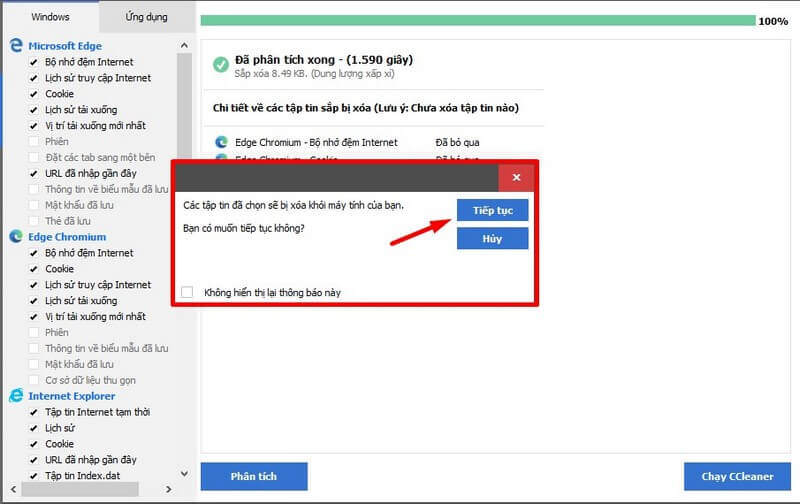
Task: Enable 'Không hiển thị lại thông báo này' checkbox
Action: pyautogui.click(x=188, y=292)
